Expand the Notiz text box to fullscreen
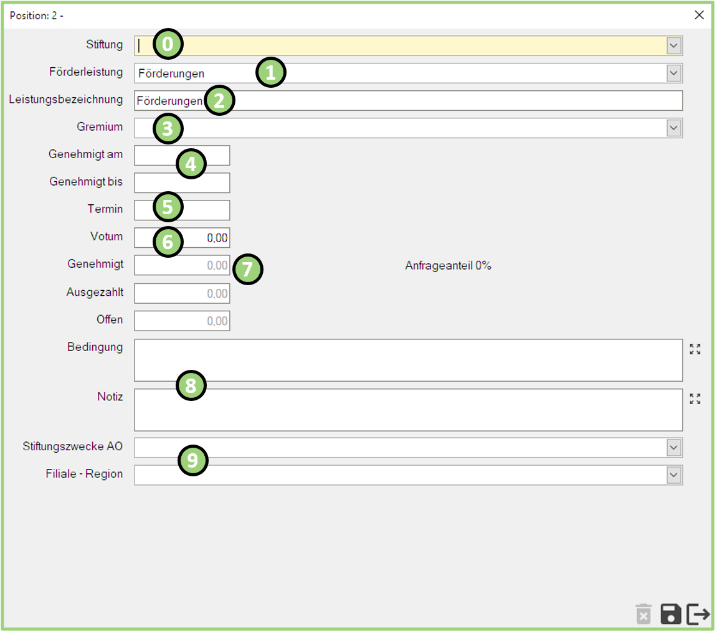This screenshot has width=717, height=632. (695, 398)
